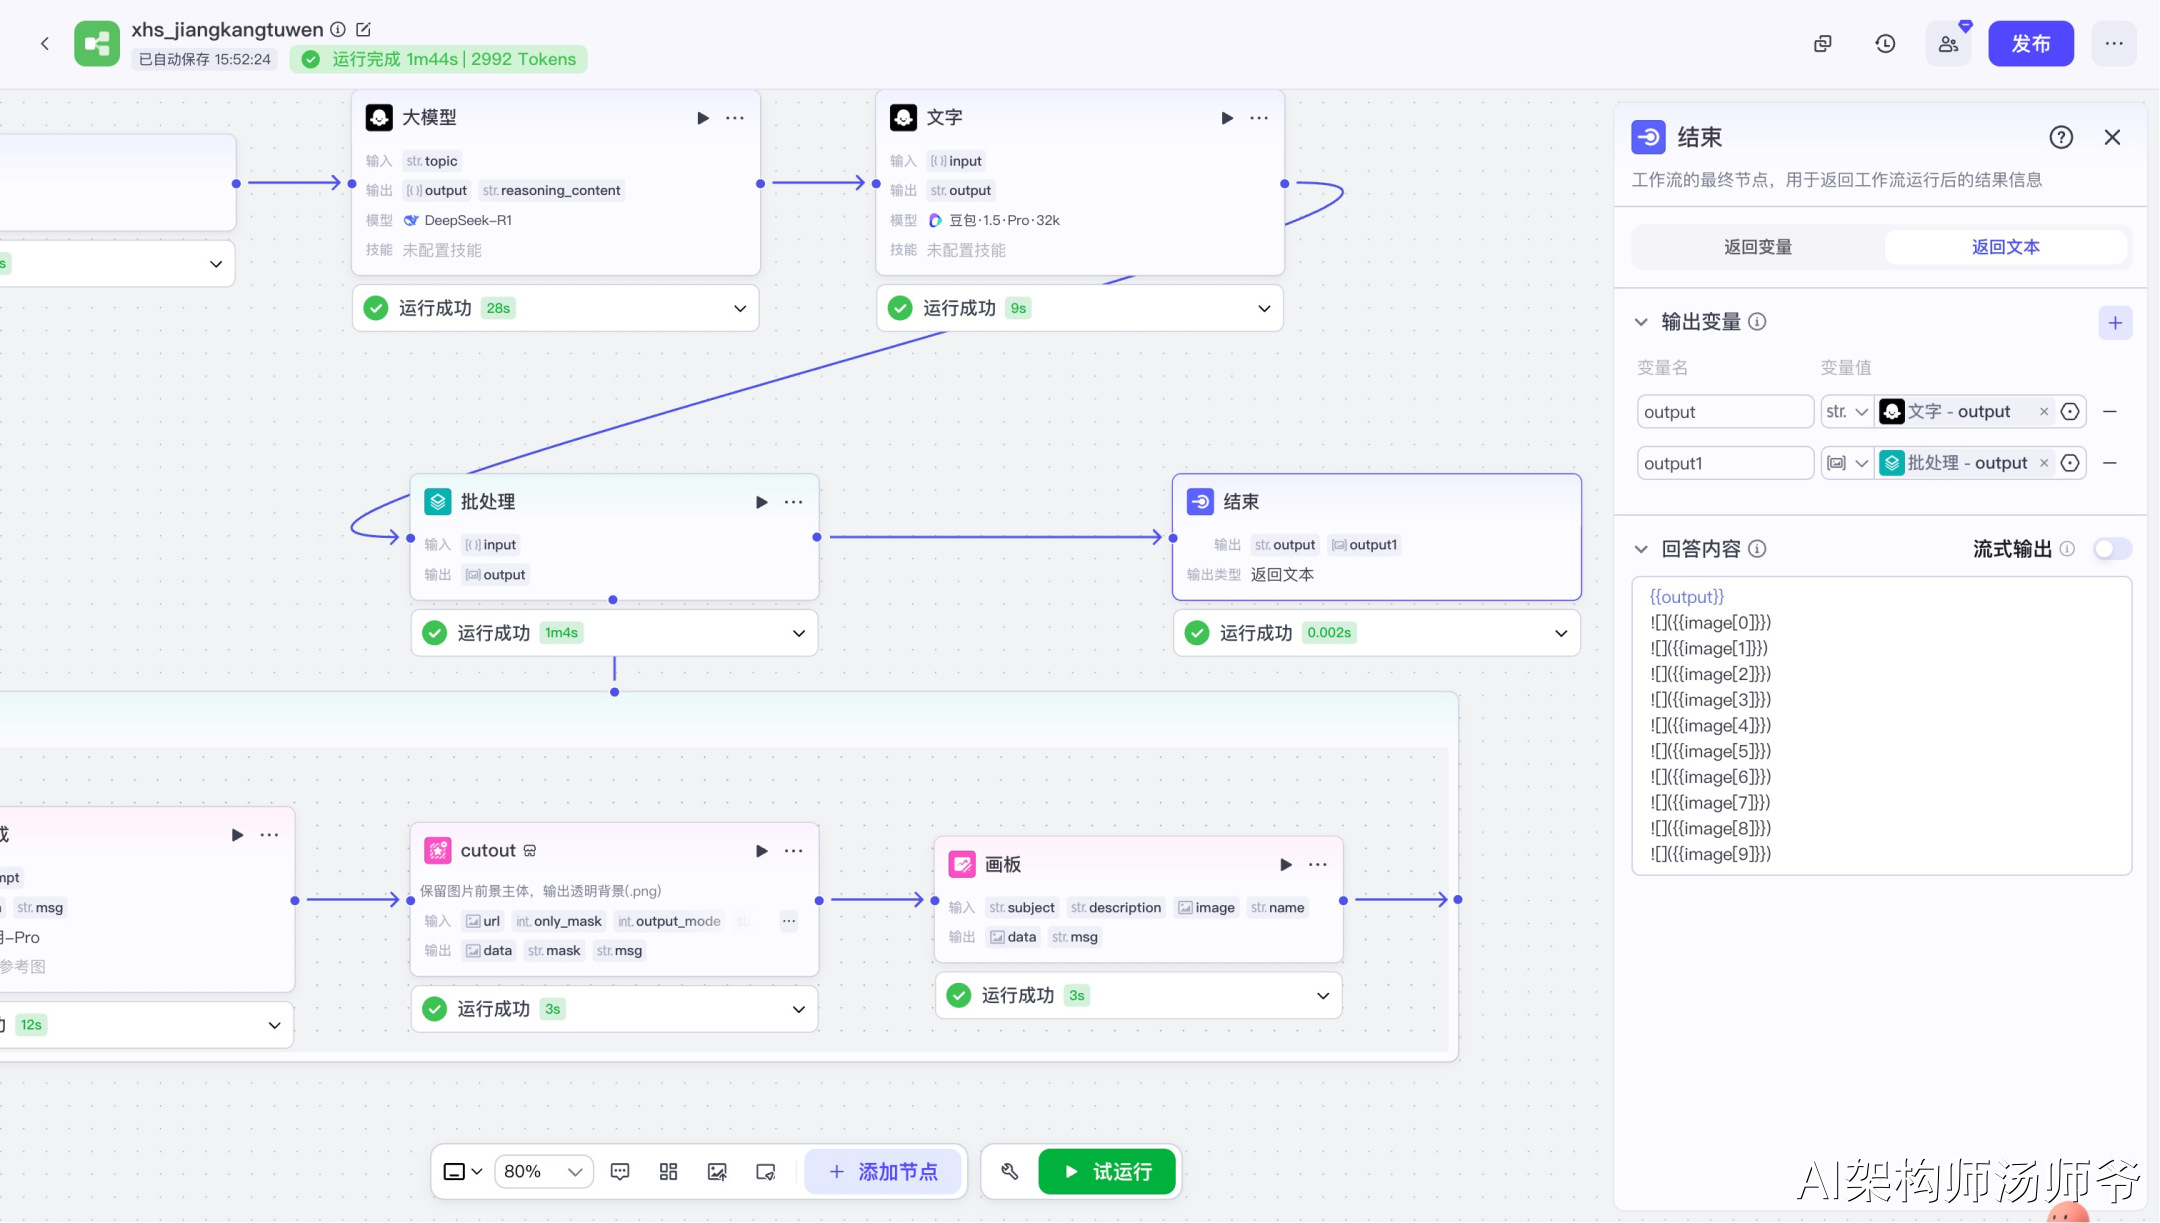Click 添加节点 add node button

[x=883, y=1171]
